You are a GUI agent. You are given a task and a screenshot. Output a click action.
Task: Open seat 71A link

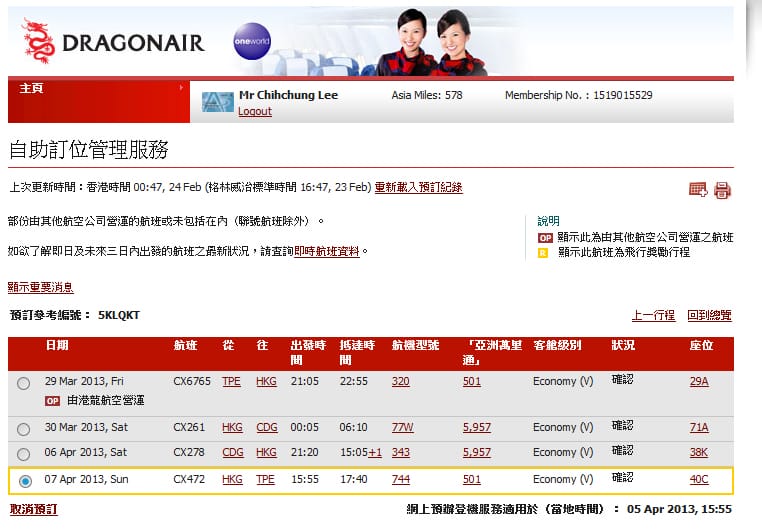tap(699, 427)
